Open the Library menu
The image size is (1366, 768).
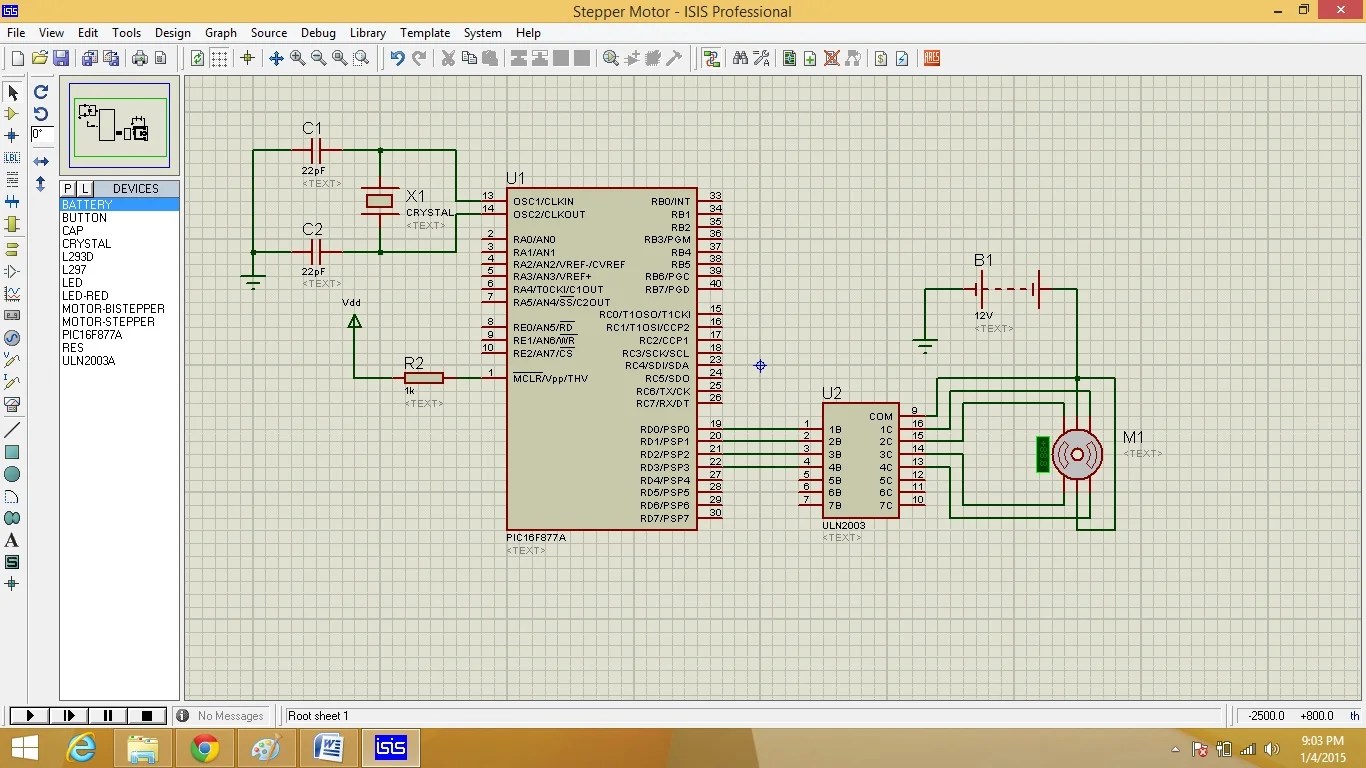coord(368,33)
